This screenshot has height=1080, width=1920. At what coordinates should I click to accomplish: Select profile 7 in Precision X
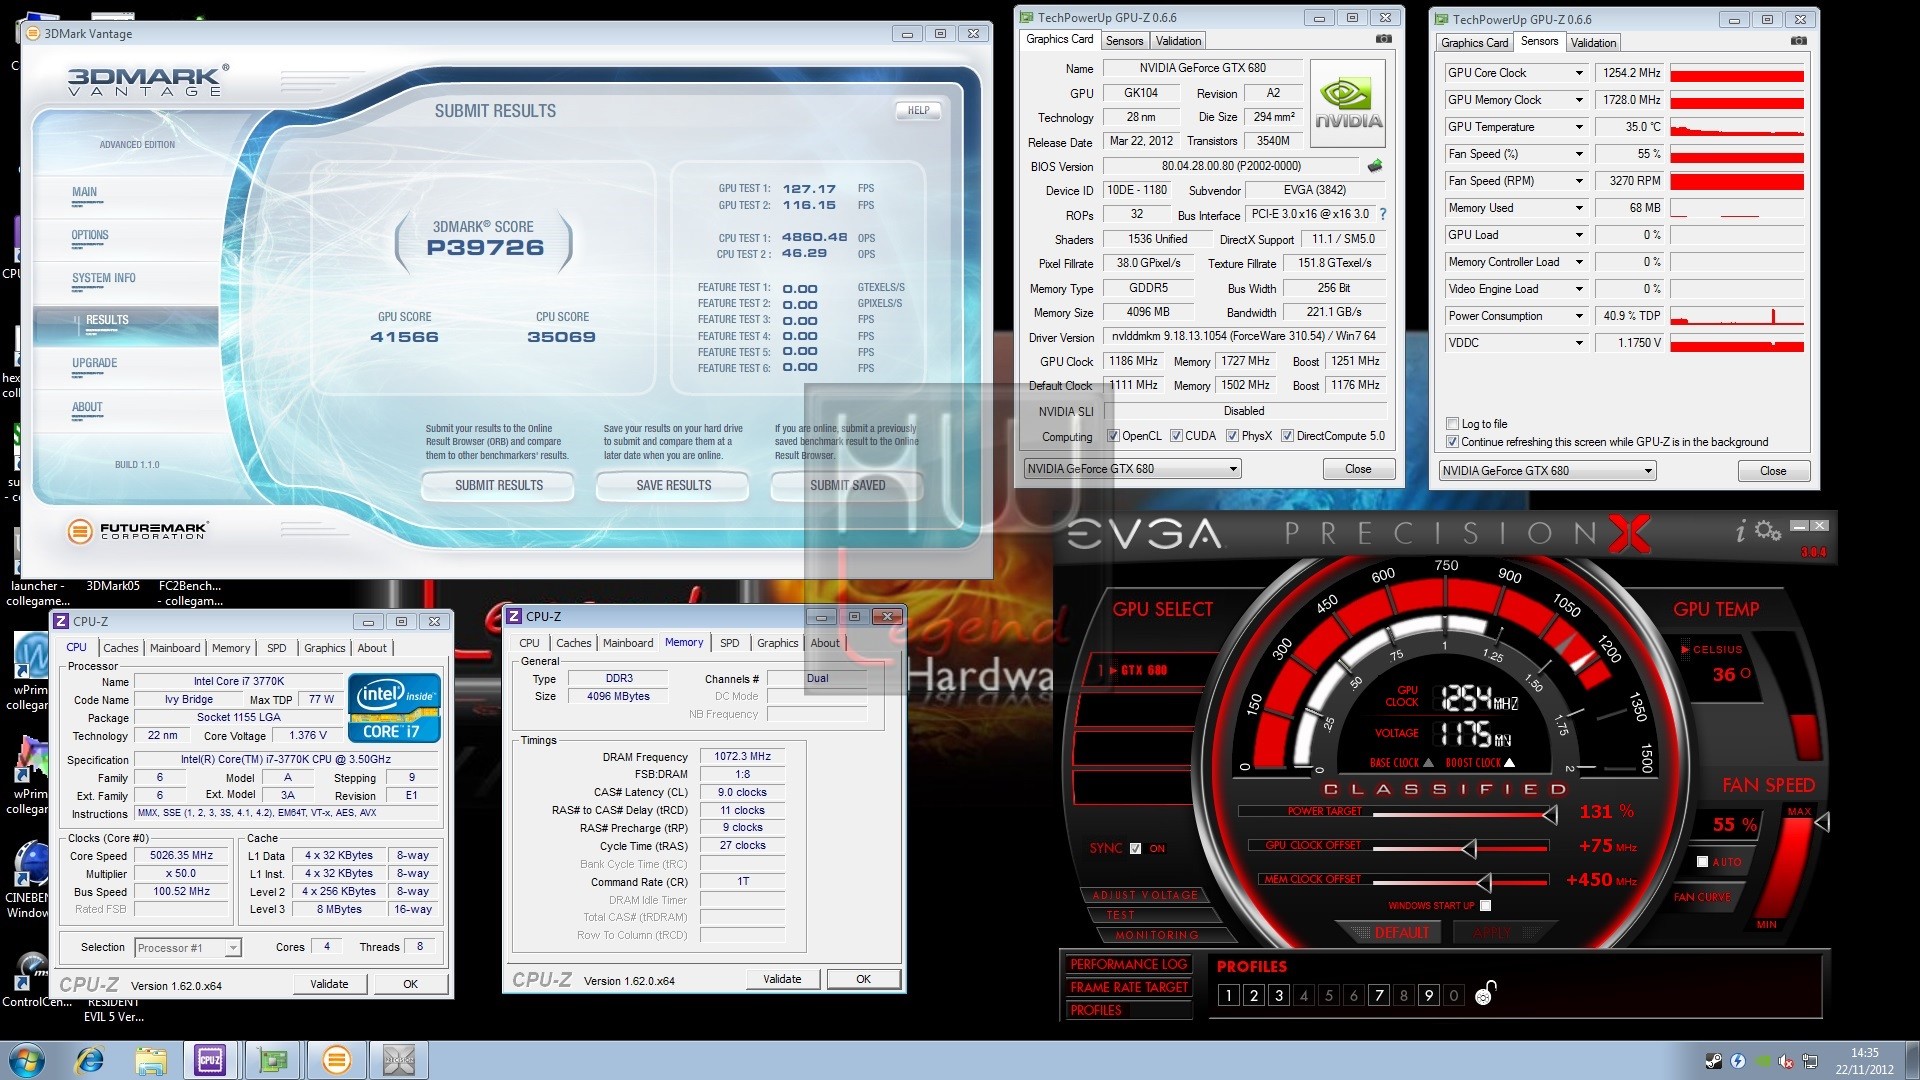click(1379, 995)
